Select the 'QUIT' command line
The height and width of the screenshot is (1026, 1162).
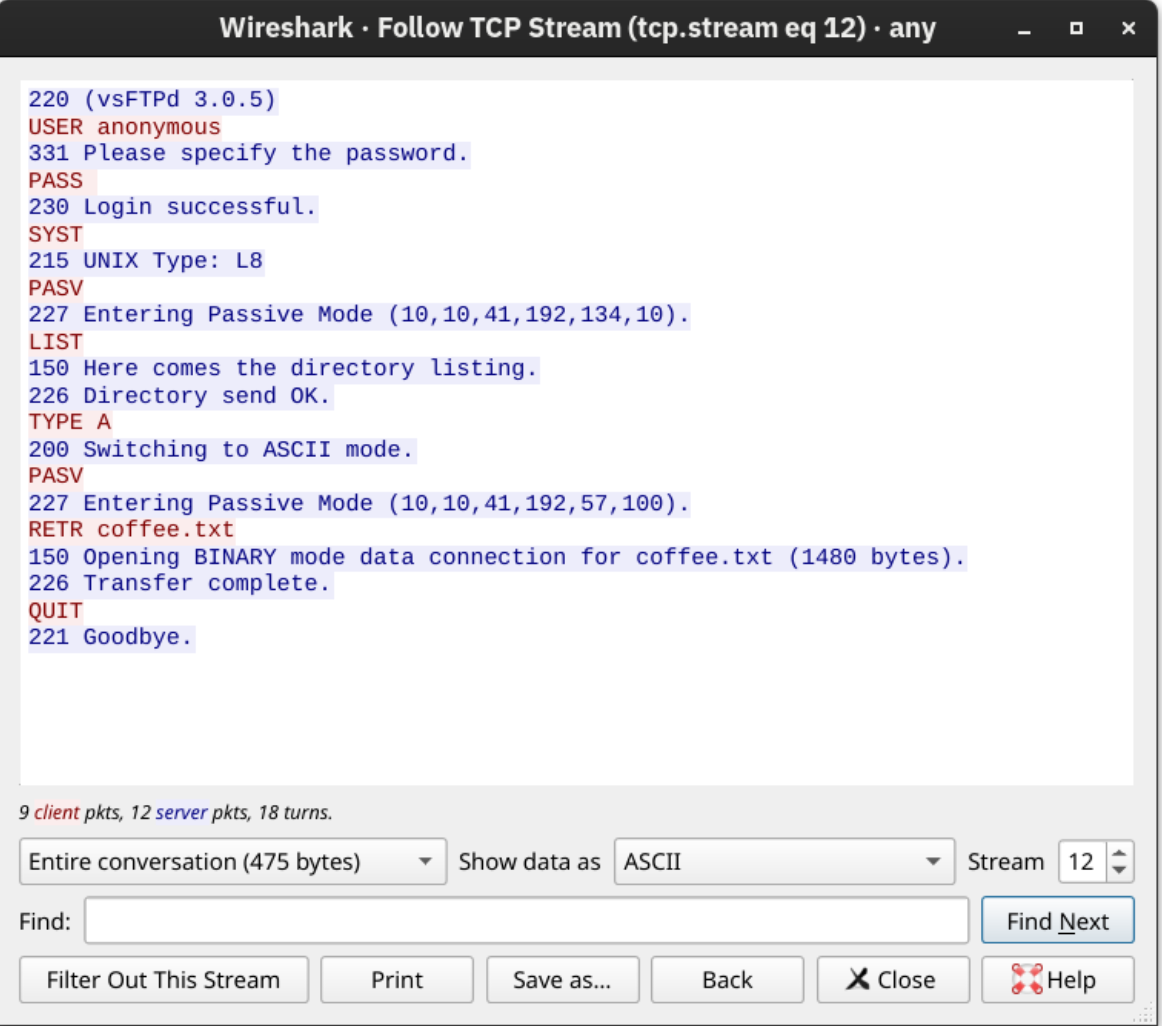point(56,611)
